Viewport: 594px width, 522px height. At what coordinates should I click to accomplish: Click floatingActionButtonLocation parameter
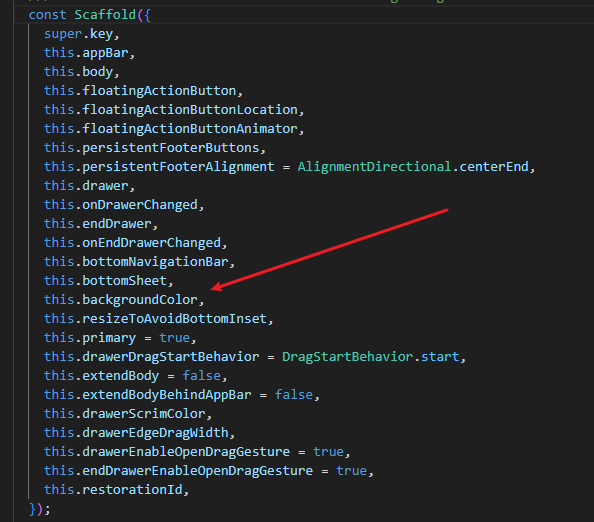tap(190, 110)
